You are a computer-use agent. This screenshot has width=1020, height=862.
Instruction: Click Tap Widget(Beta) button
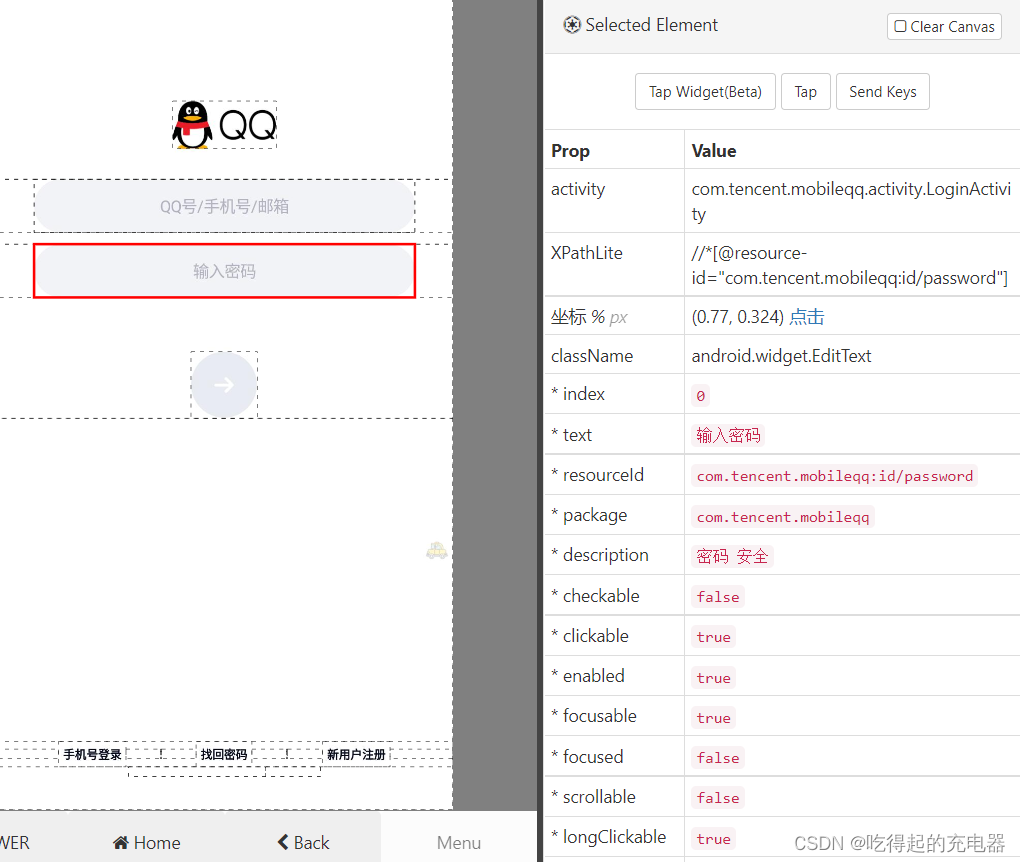pyautogui.click(x=705, y=92)
